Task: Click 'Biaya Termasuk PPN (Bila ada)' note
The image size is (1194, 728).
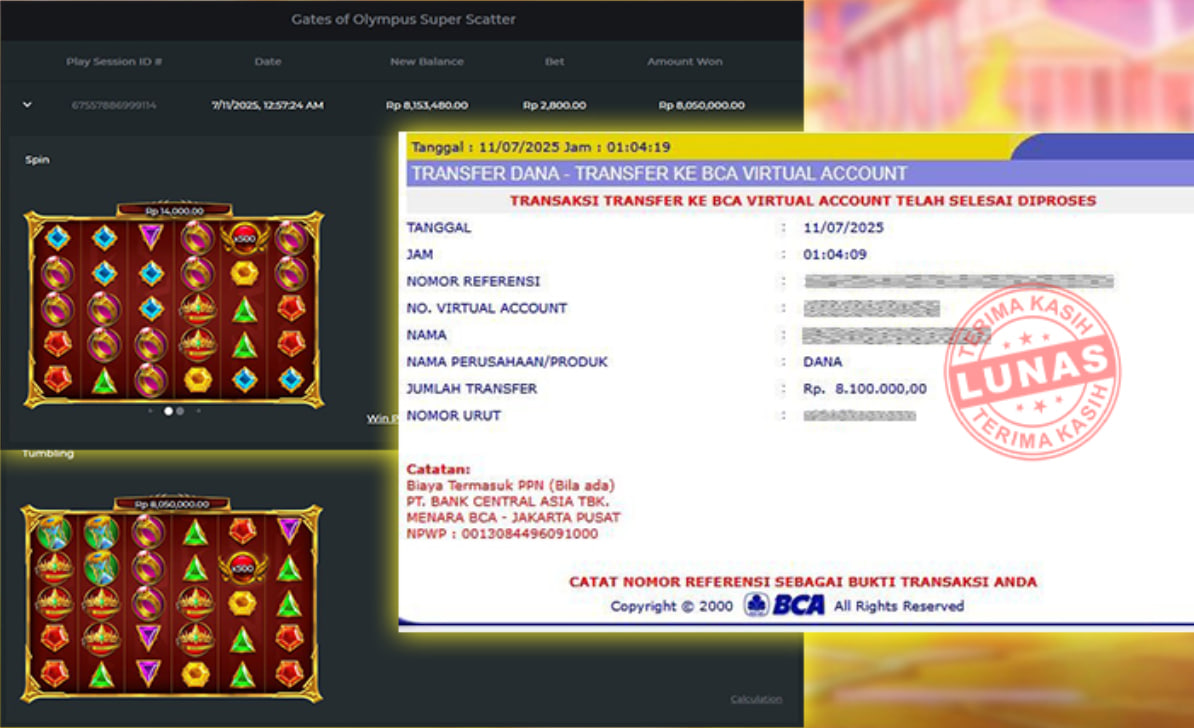Action: pos(510,485)
